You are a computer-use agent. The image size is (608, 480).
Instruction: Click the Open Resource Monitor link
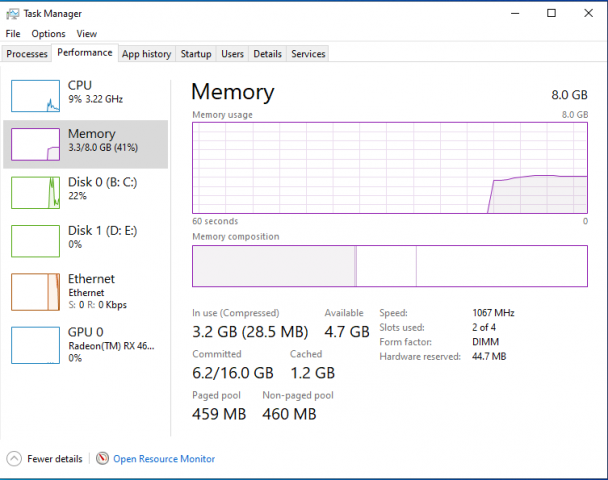164,459
